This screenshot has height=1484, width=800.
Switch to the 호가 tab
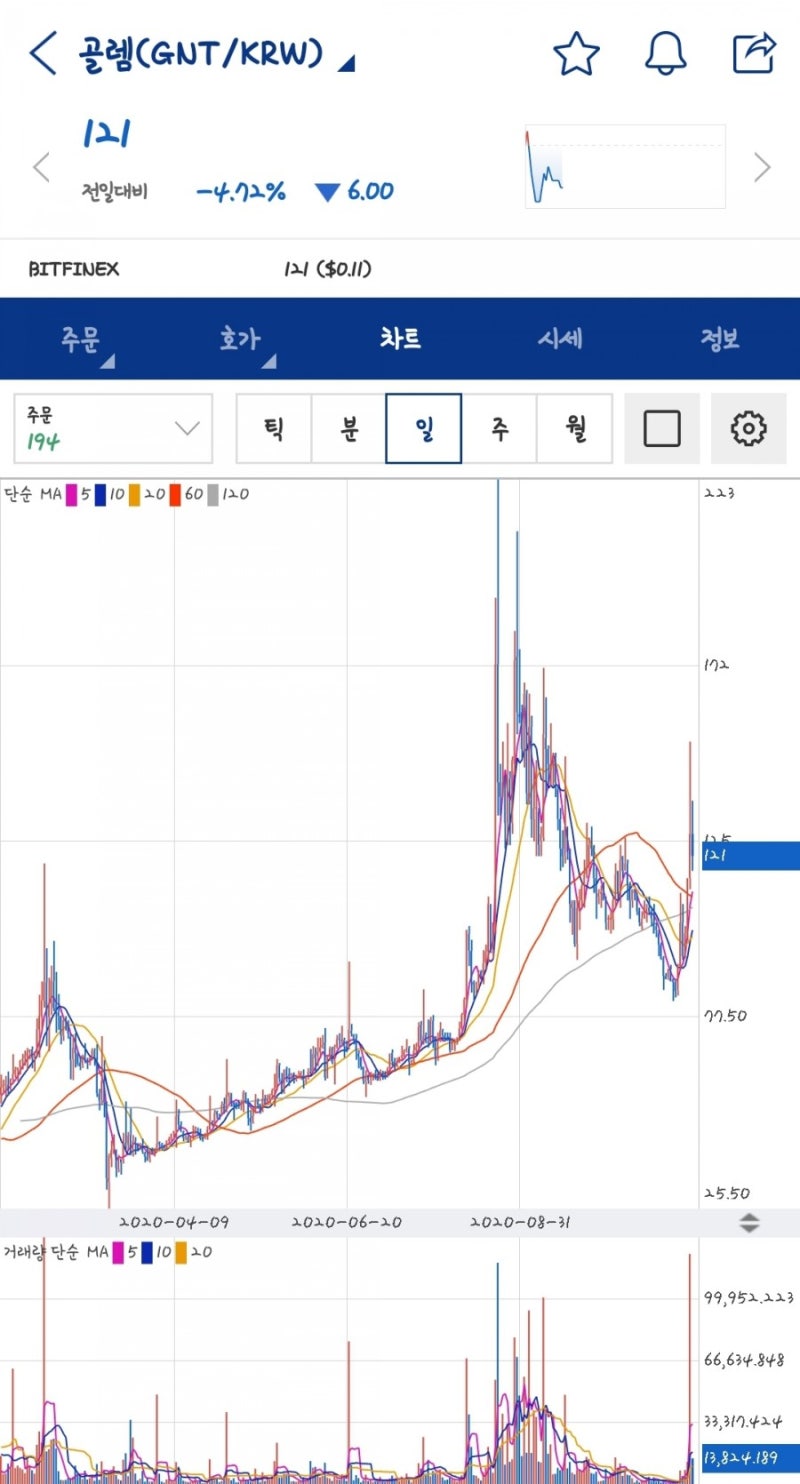(240, 339)
